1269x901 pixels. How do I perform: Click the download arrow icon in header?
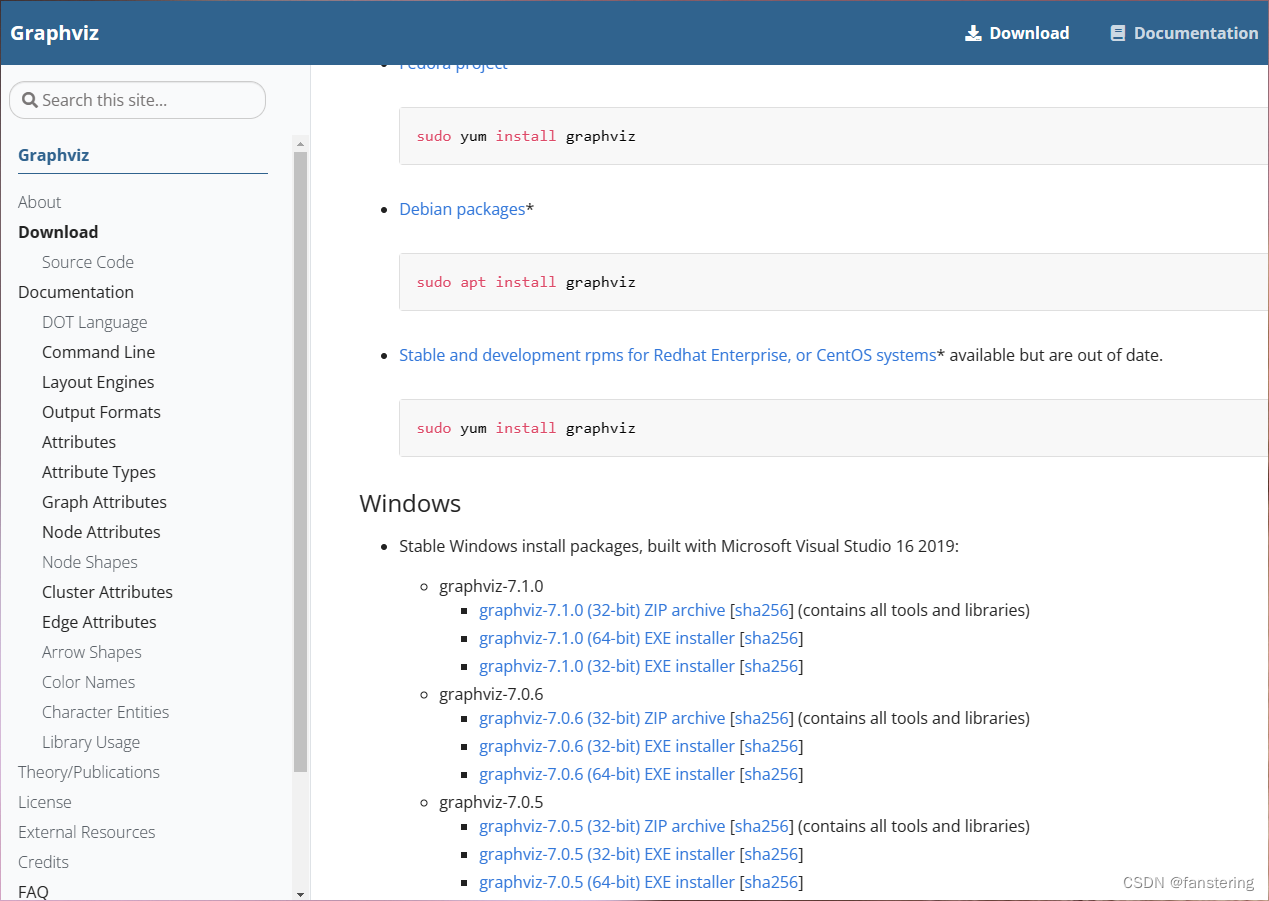point(973,33)
